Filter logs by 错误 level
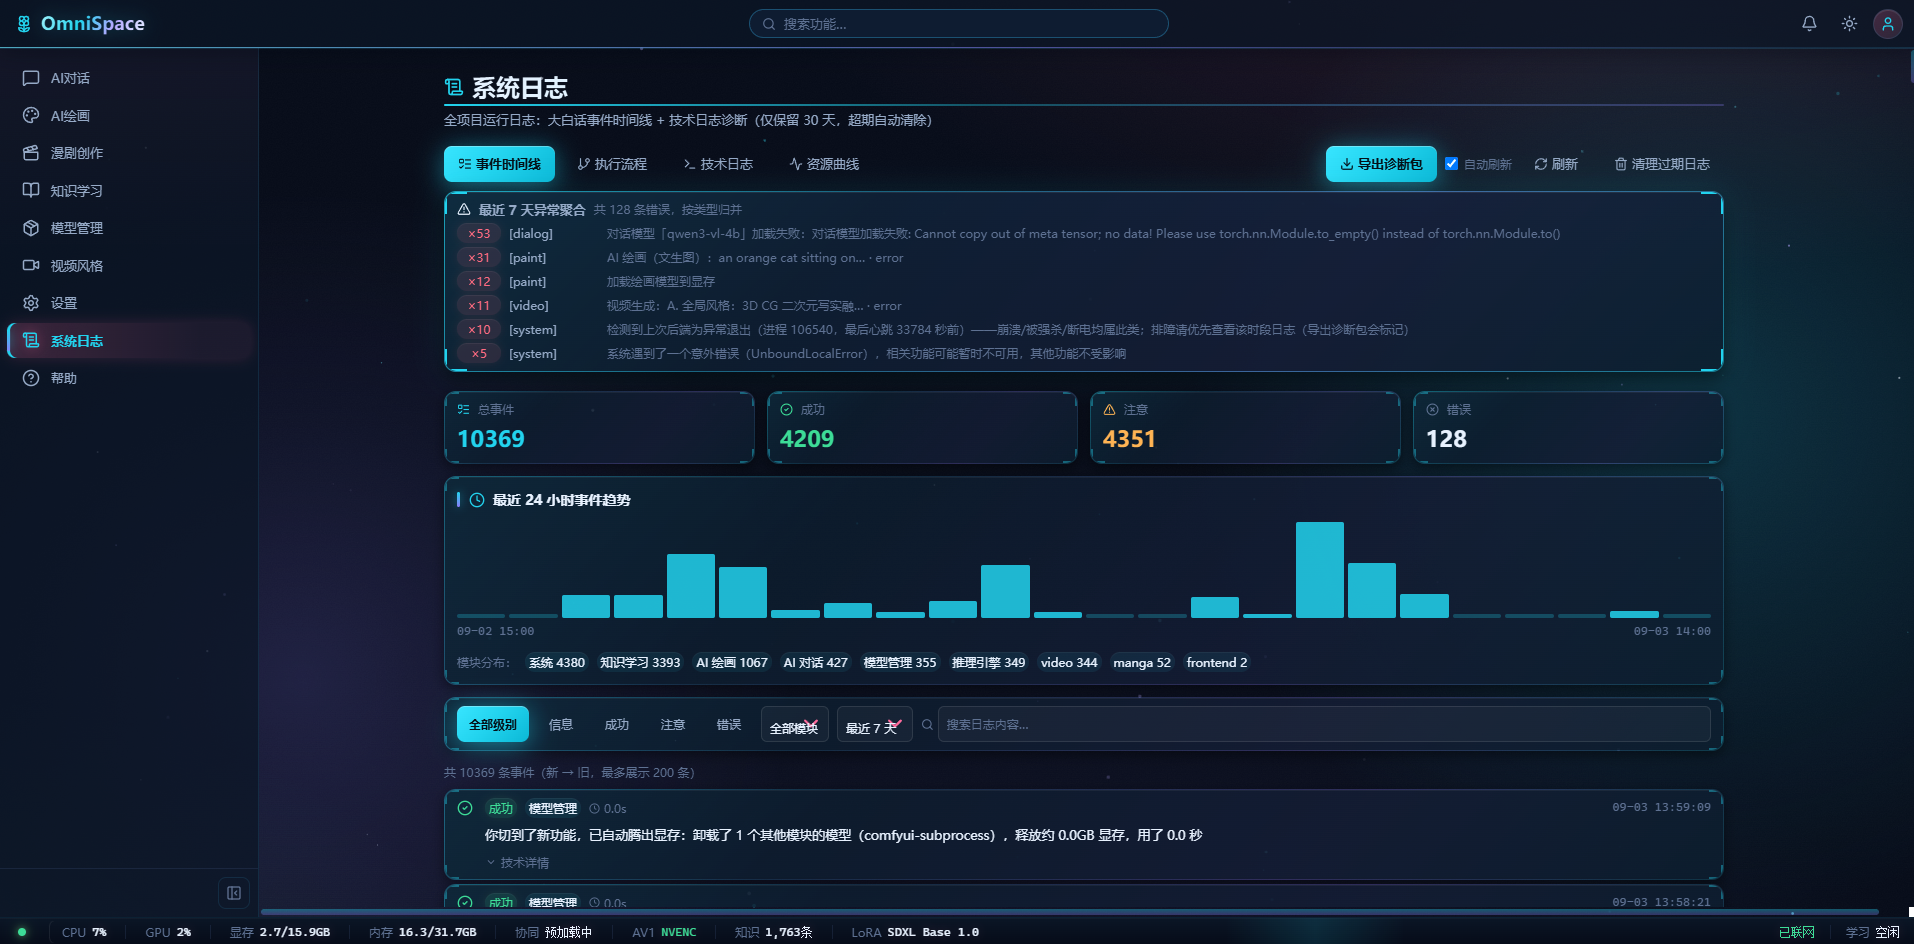Screen dimensions: 1914x944 (x=729, y=724)
